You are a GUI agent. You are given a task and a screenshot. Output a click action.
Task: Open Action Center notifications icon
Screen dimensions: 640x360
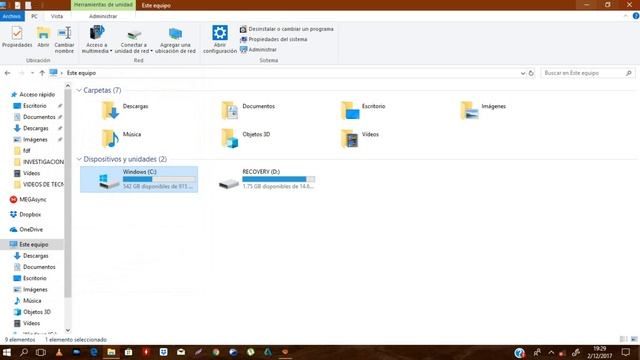[x=626, y=352]
